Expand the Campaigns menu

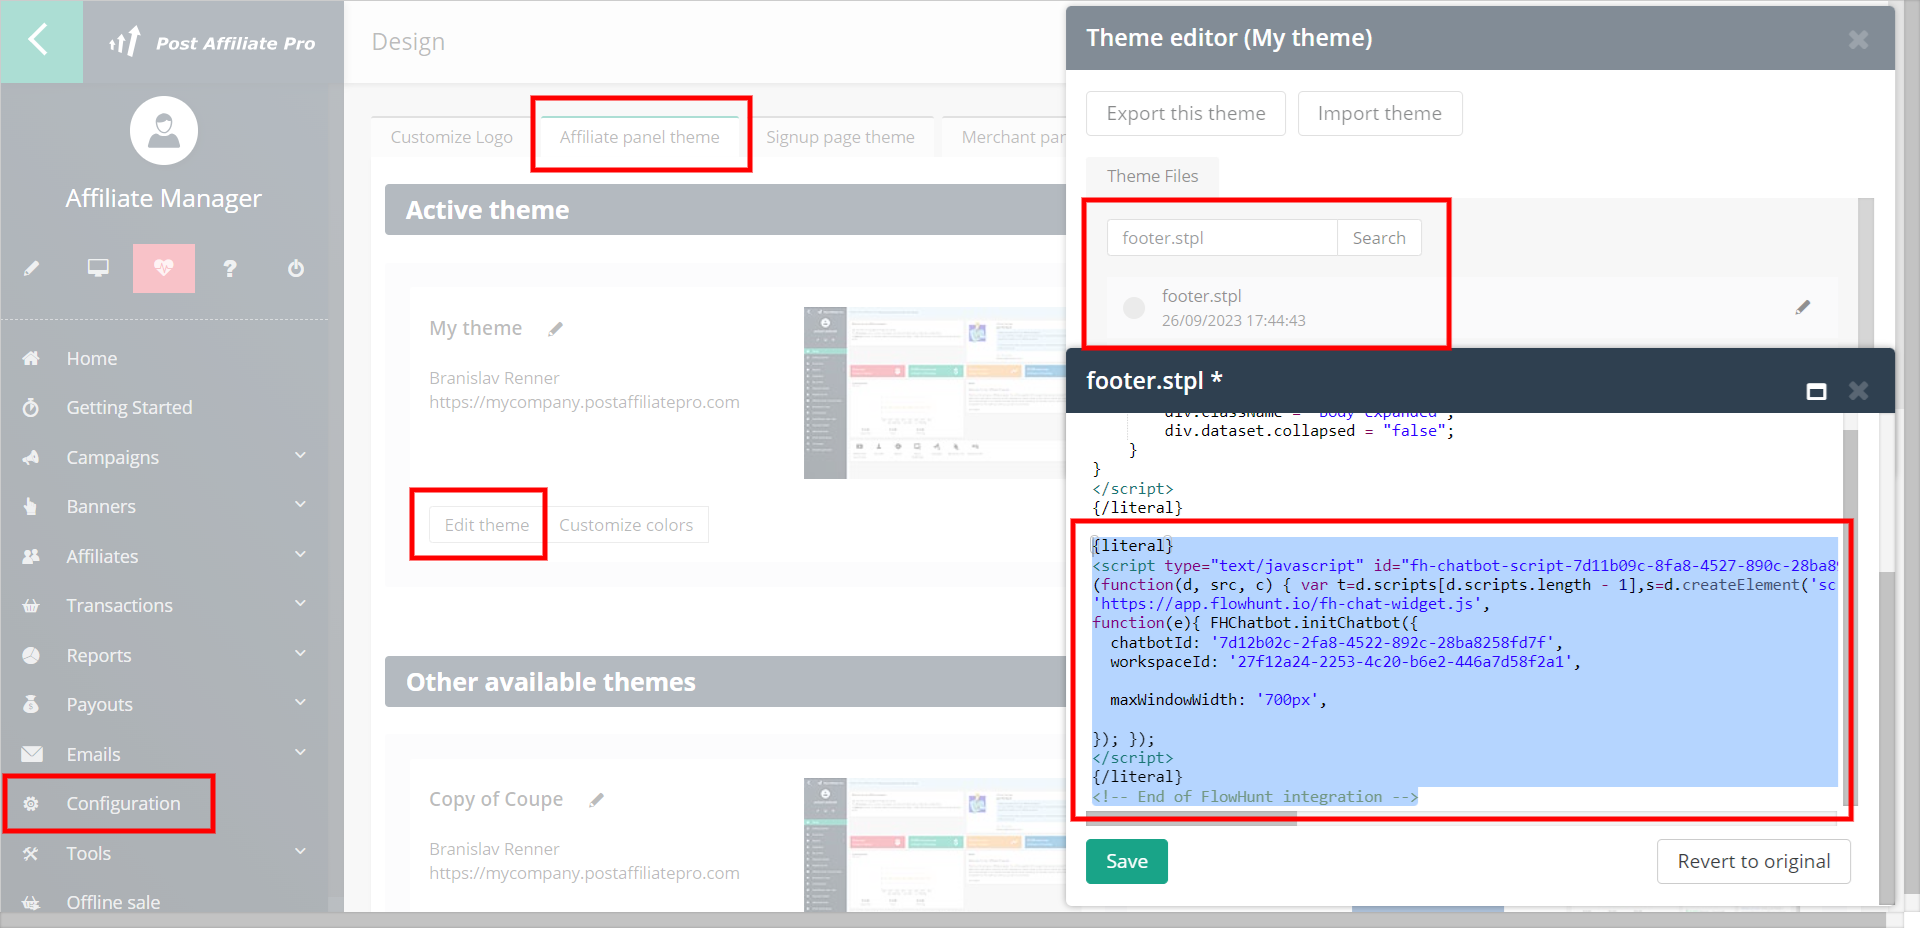[300, 456]
